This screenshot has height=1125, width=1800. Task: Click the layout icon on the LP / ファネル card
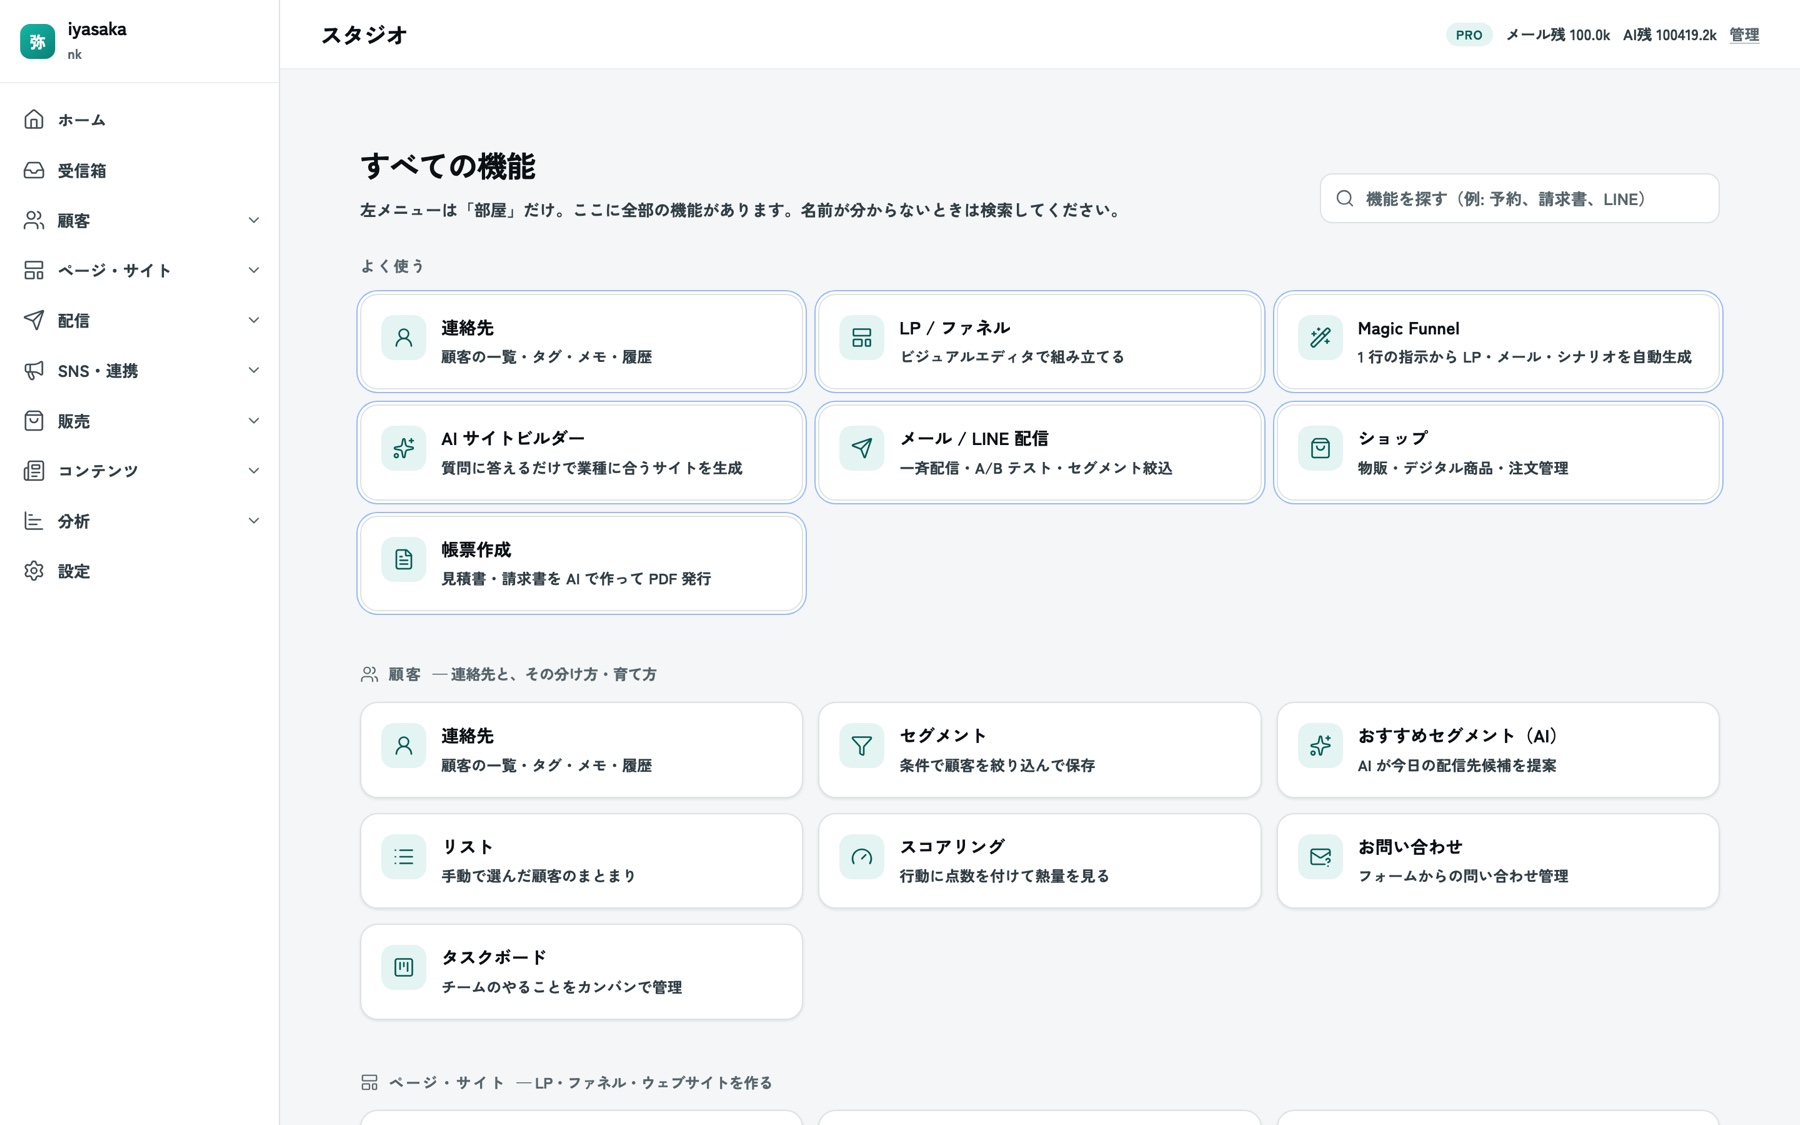[x=861, y=338]
